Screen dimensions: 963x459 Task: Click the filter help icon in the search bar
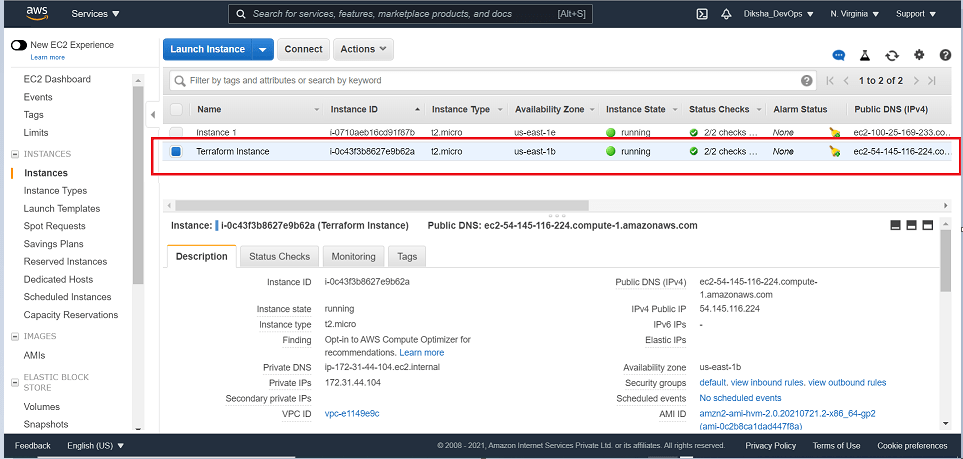click(x=806, y=80)
